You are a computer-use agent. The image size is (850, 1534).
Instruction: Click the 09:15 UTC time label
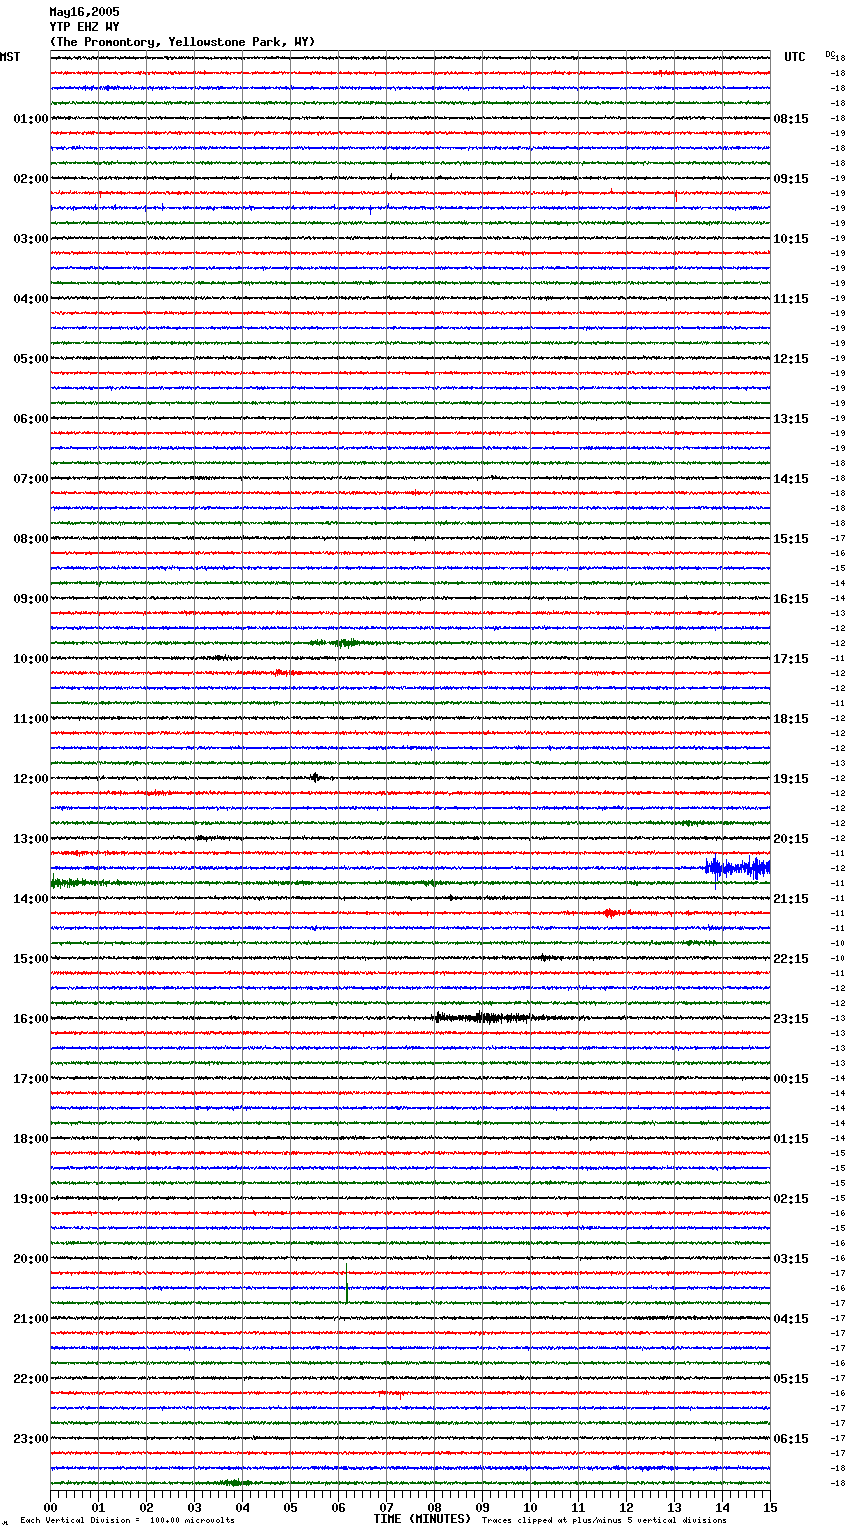click(x=791, y=179)
